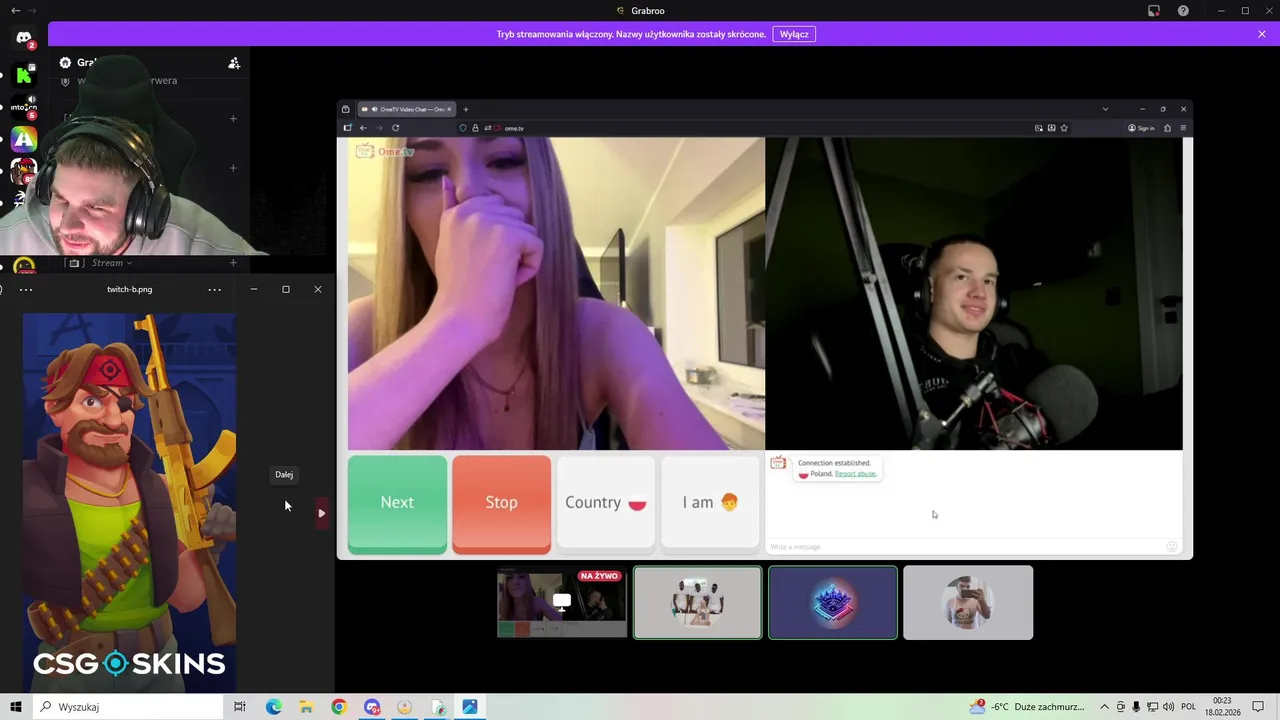Open the weather widget showing -6°C

coord(1027,707)
